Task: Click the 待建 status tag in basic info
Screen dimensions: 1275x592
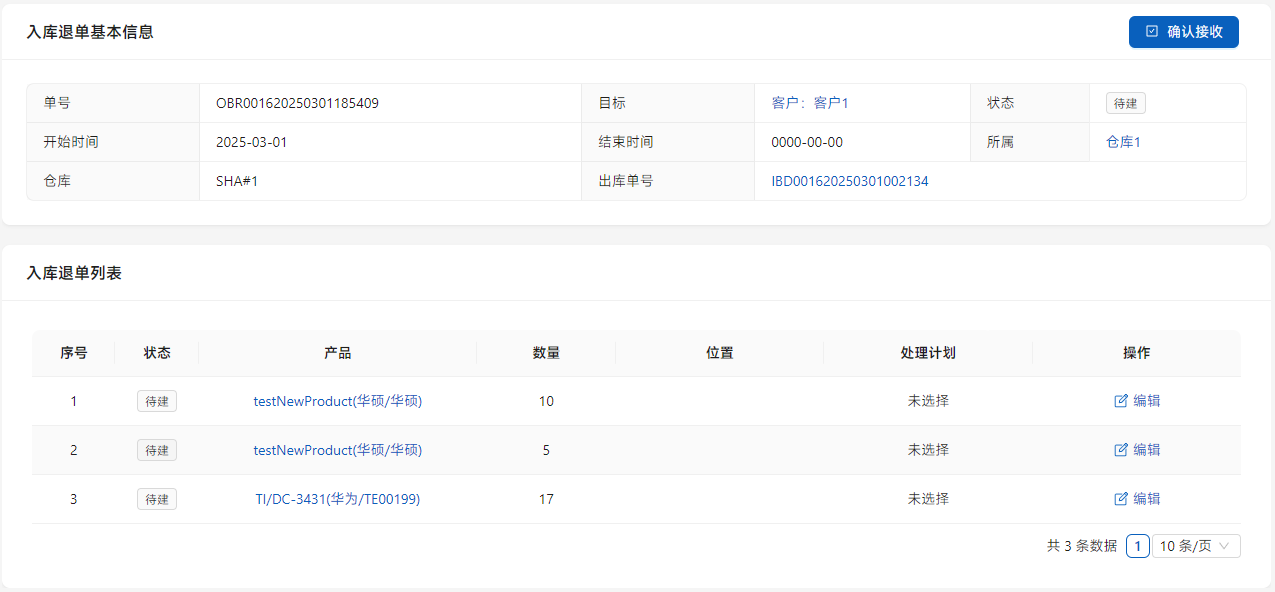Action: click(1125, 103)
